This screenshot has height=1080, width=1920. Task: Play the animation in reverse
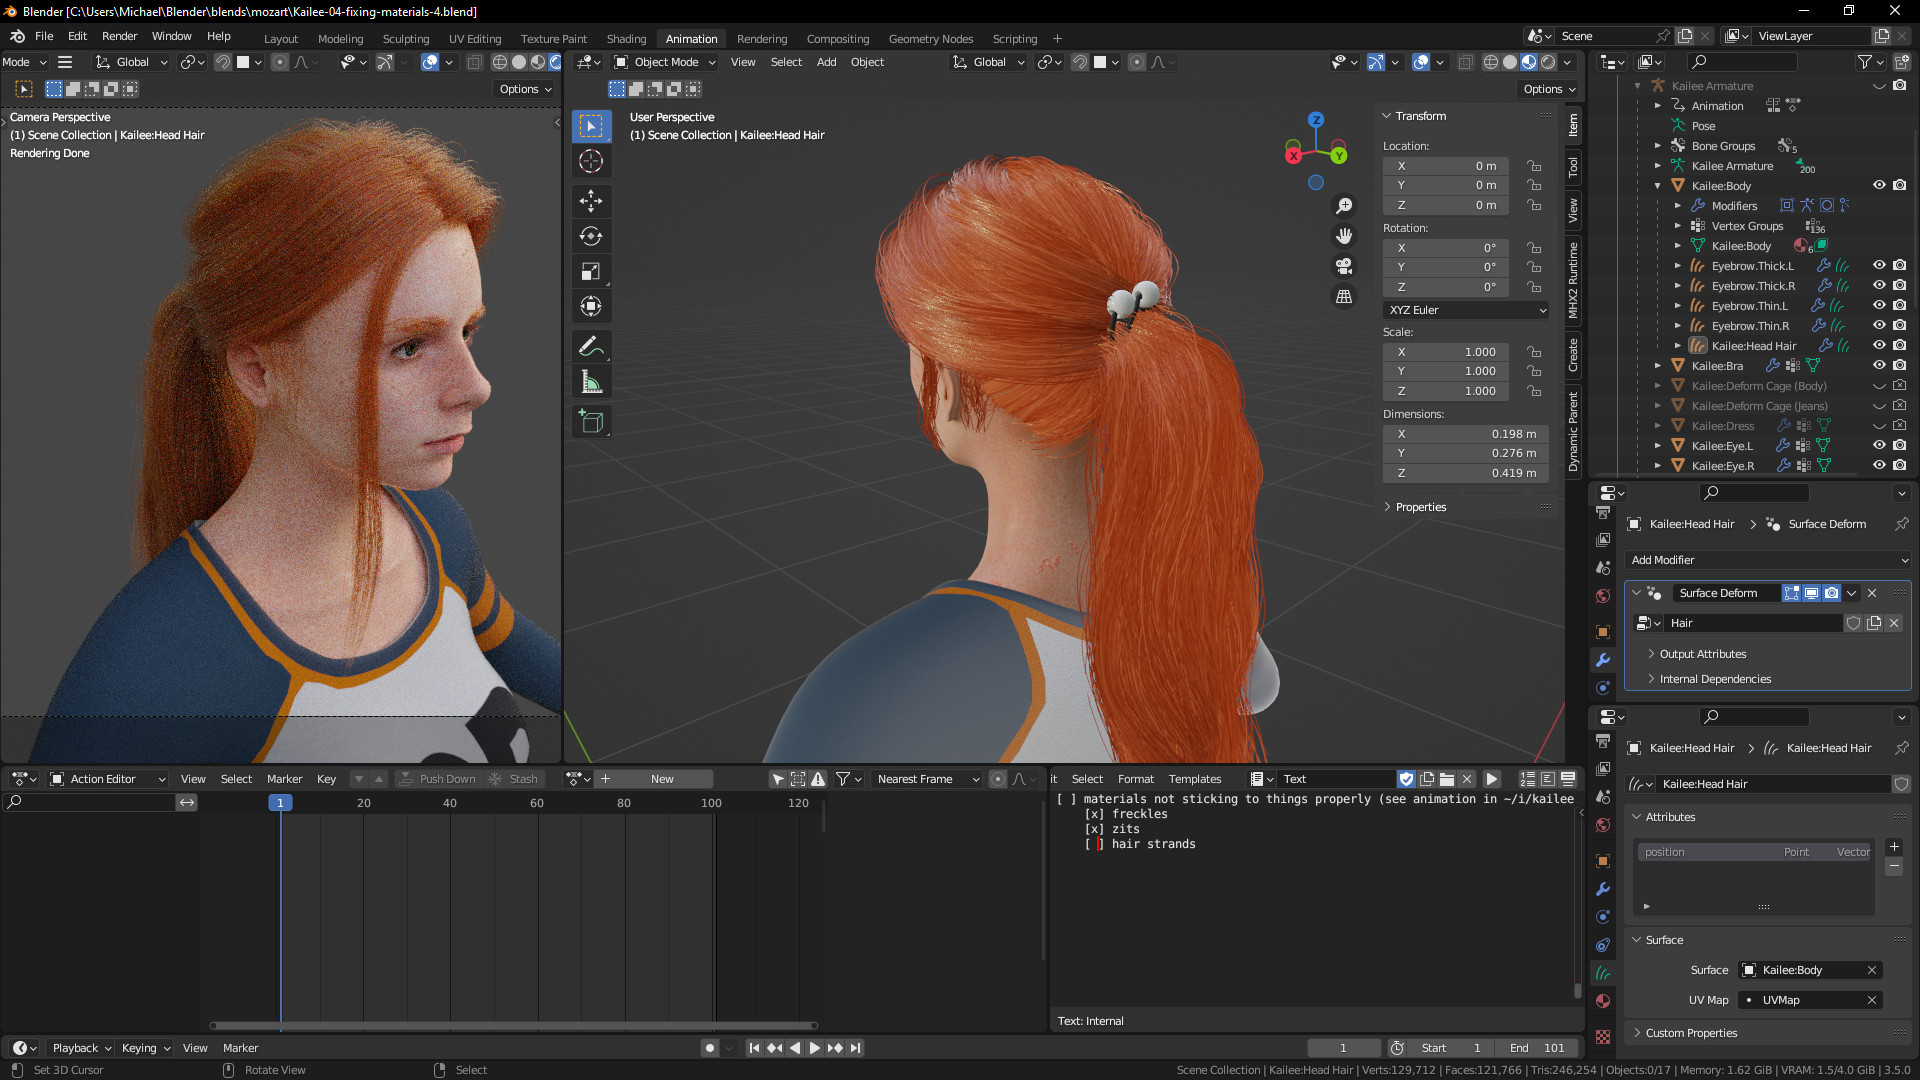795,1048
